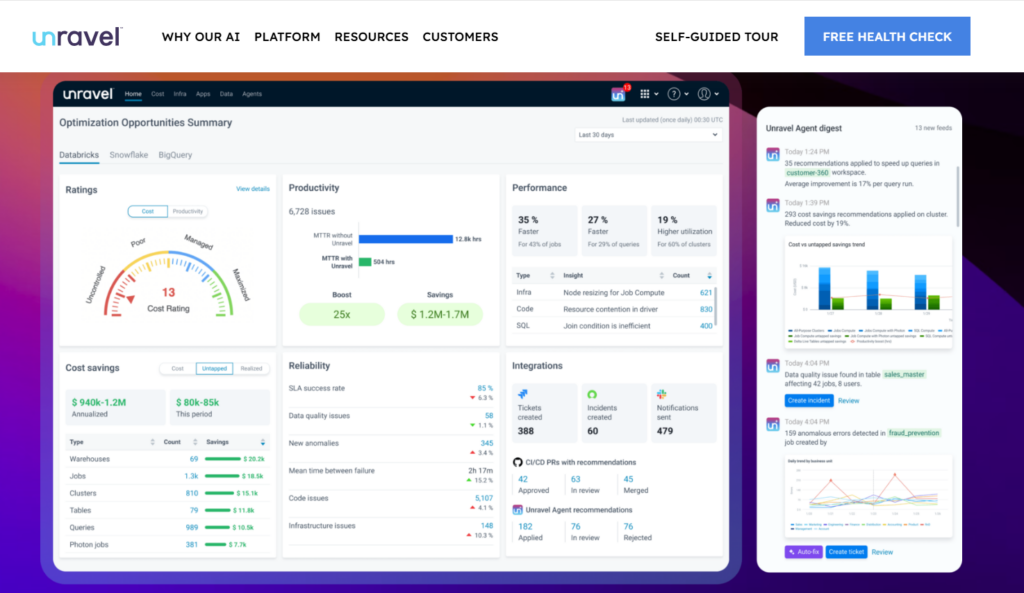Open the Cost tab in dashboard header
Image resolution: width=1024 pixels, height=593 pixels.
click(157, 94)
